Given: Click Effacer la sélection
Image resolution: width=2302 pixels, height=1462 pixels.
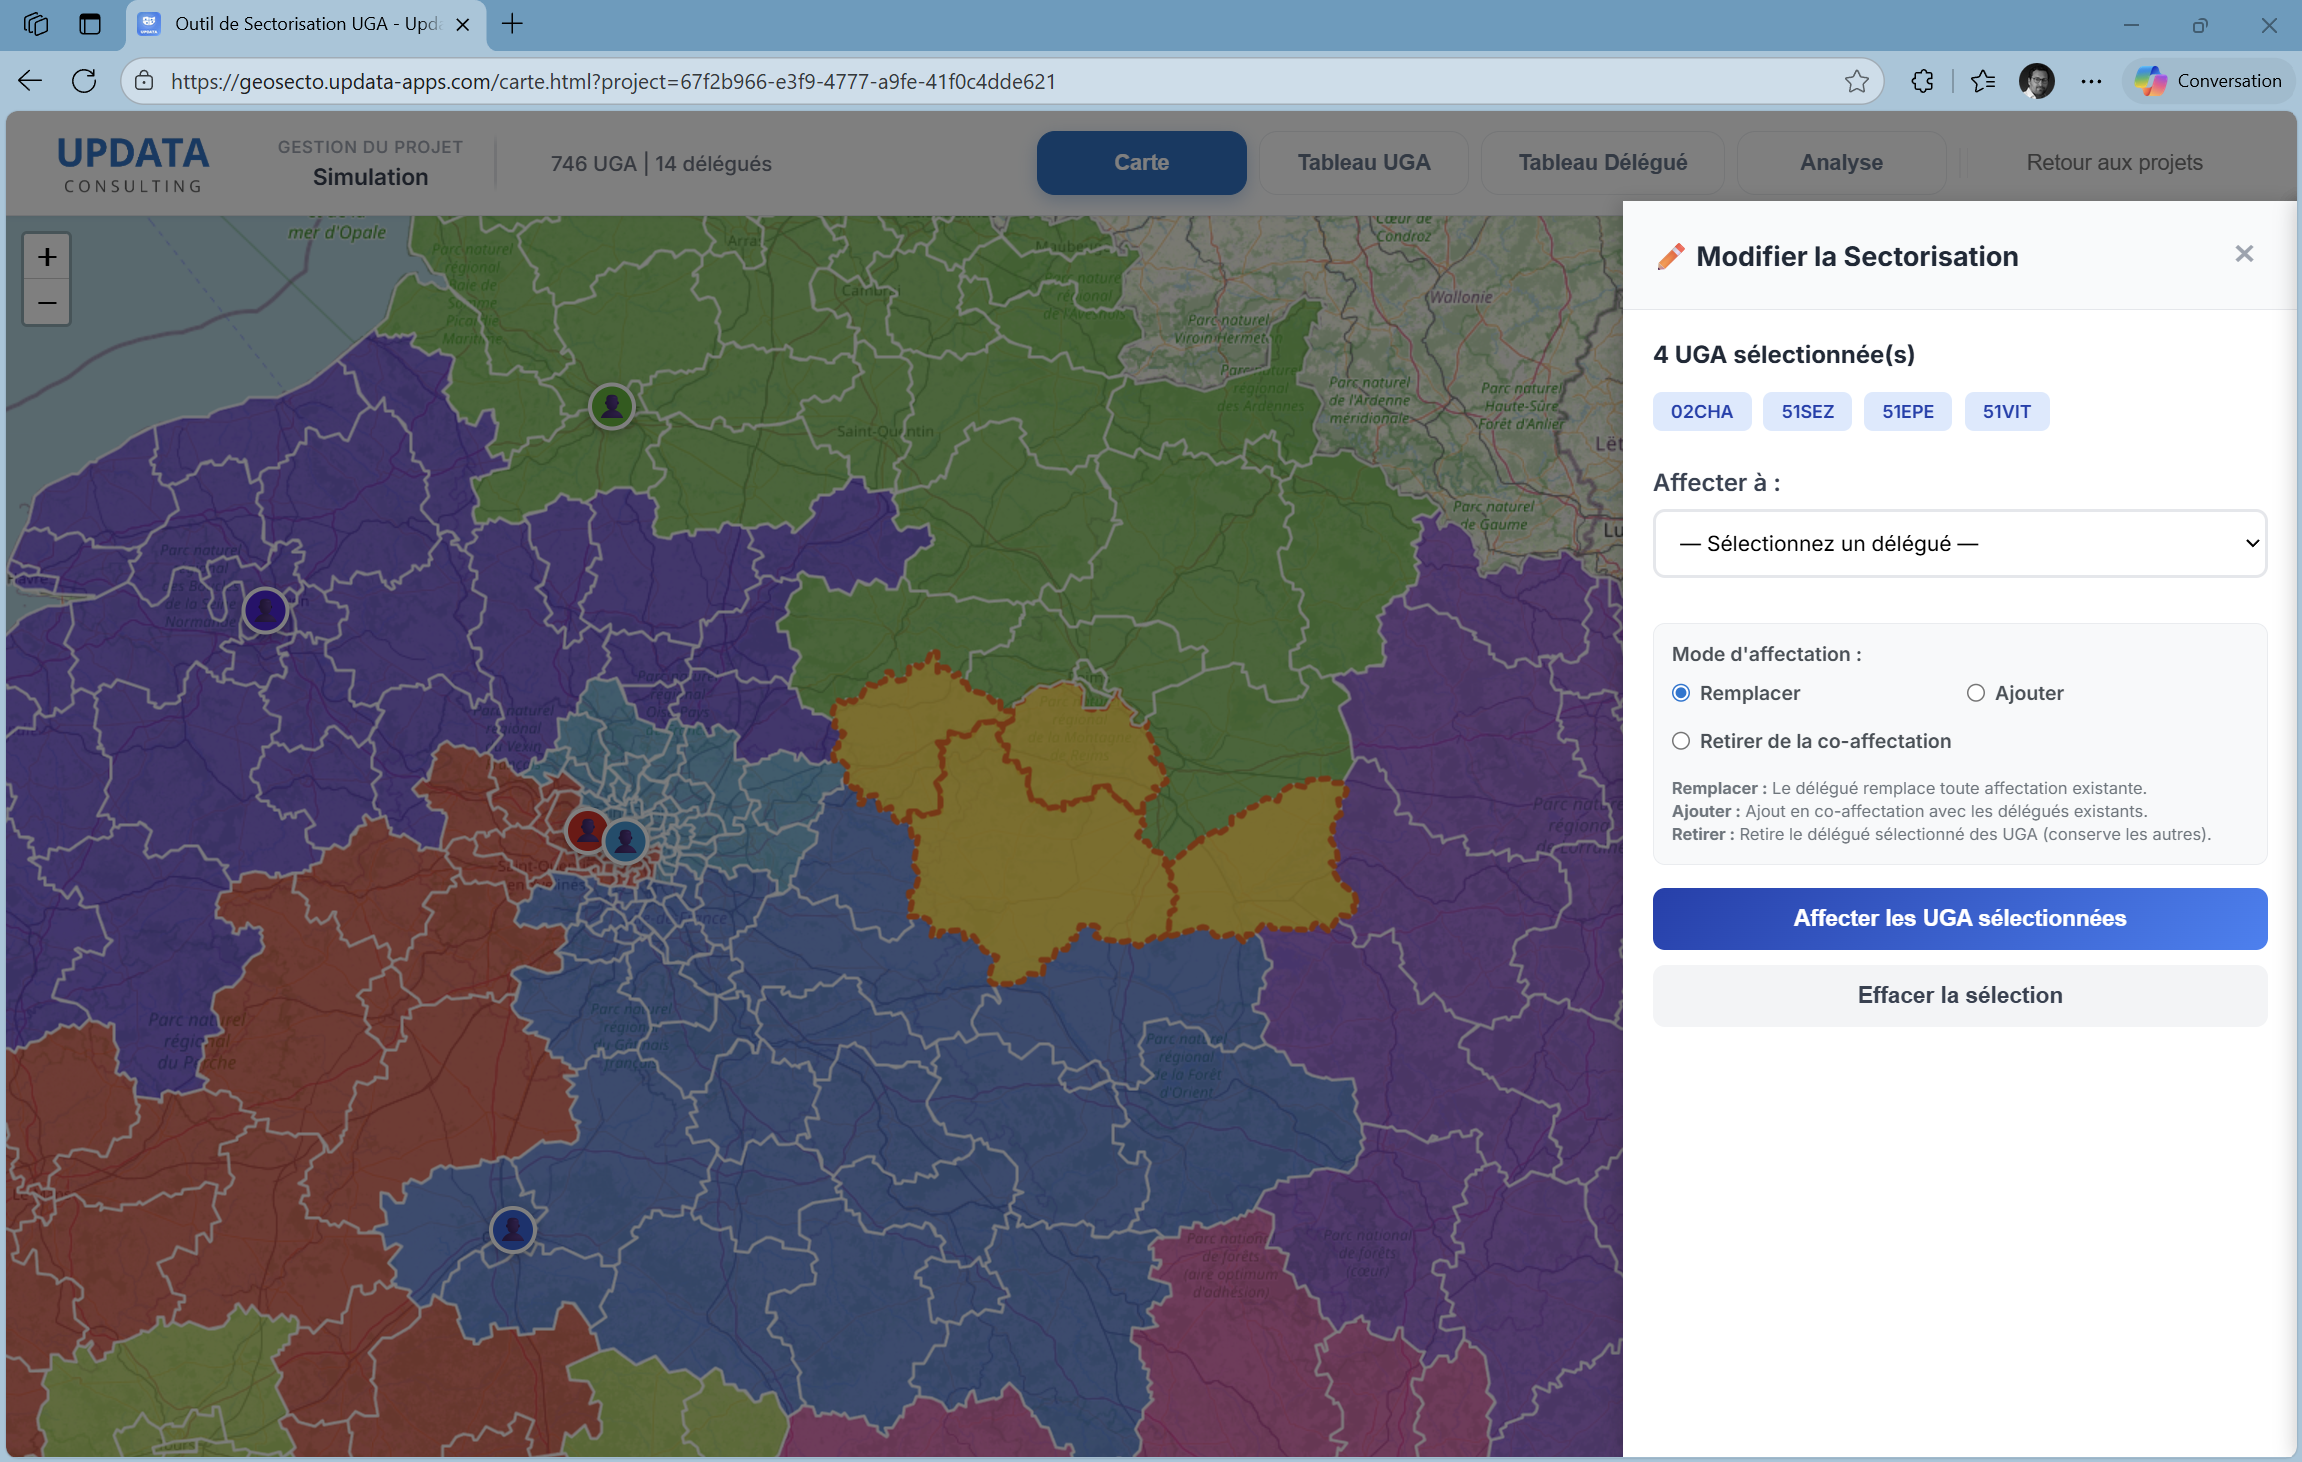Looking at the screenshot, I should tap(1959, 995).
